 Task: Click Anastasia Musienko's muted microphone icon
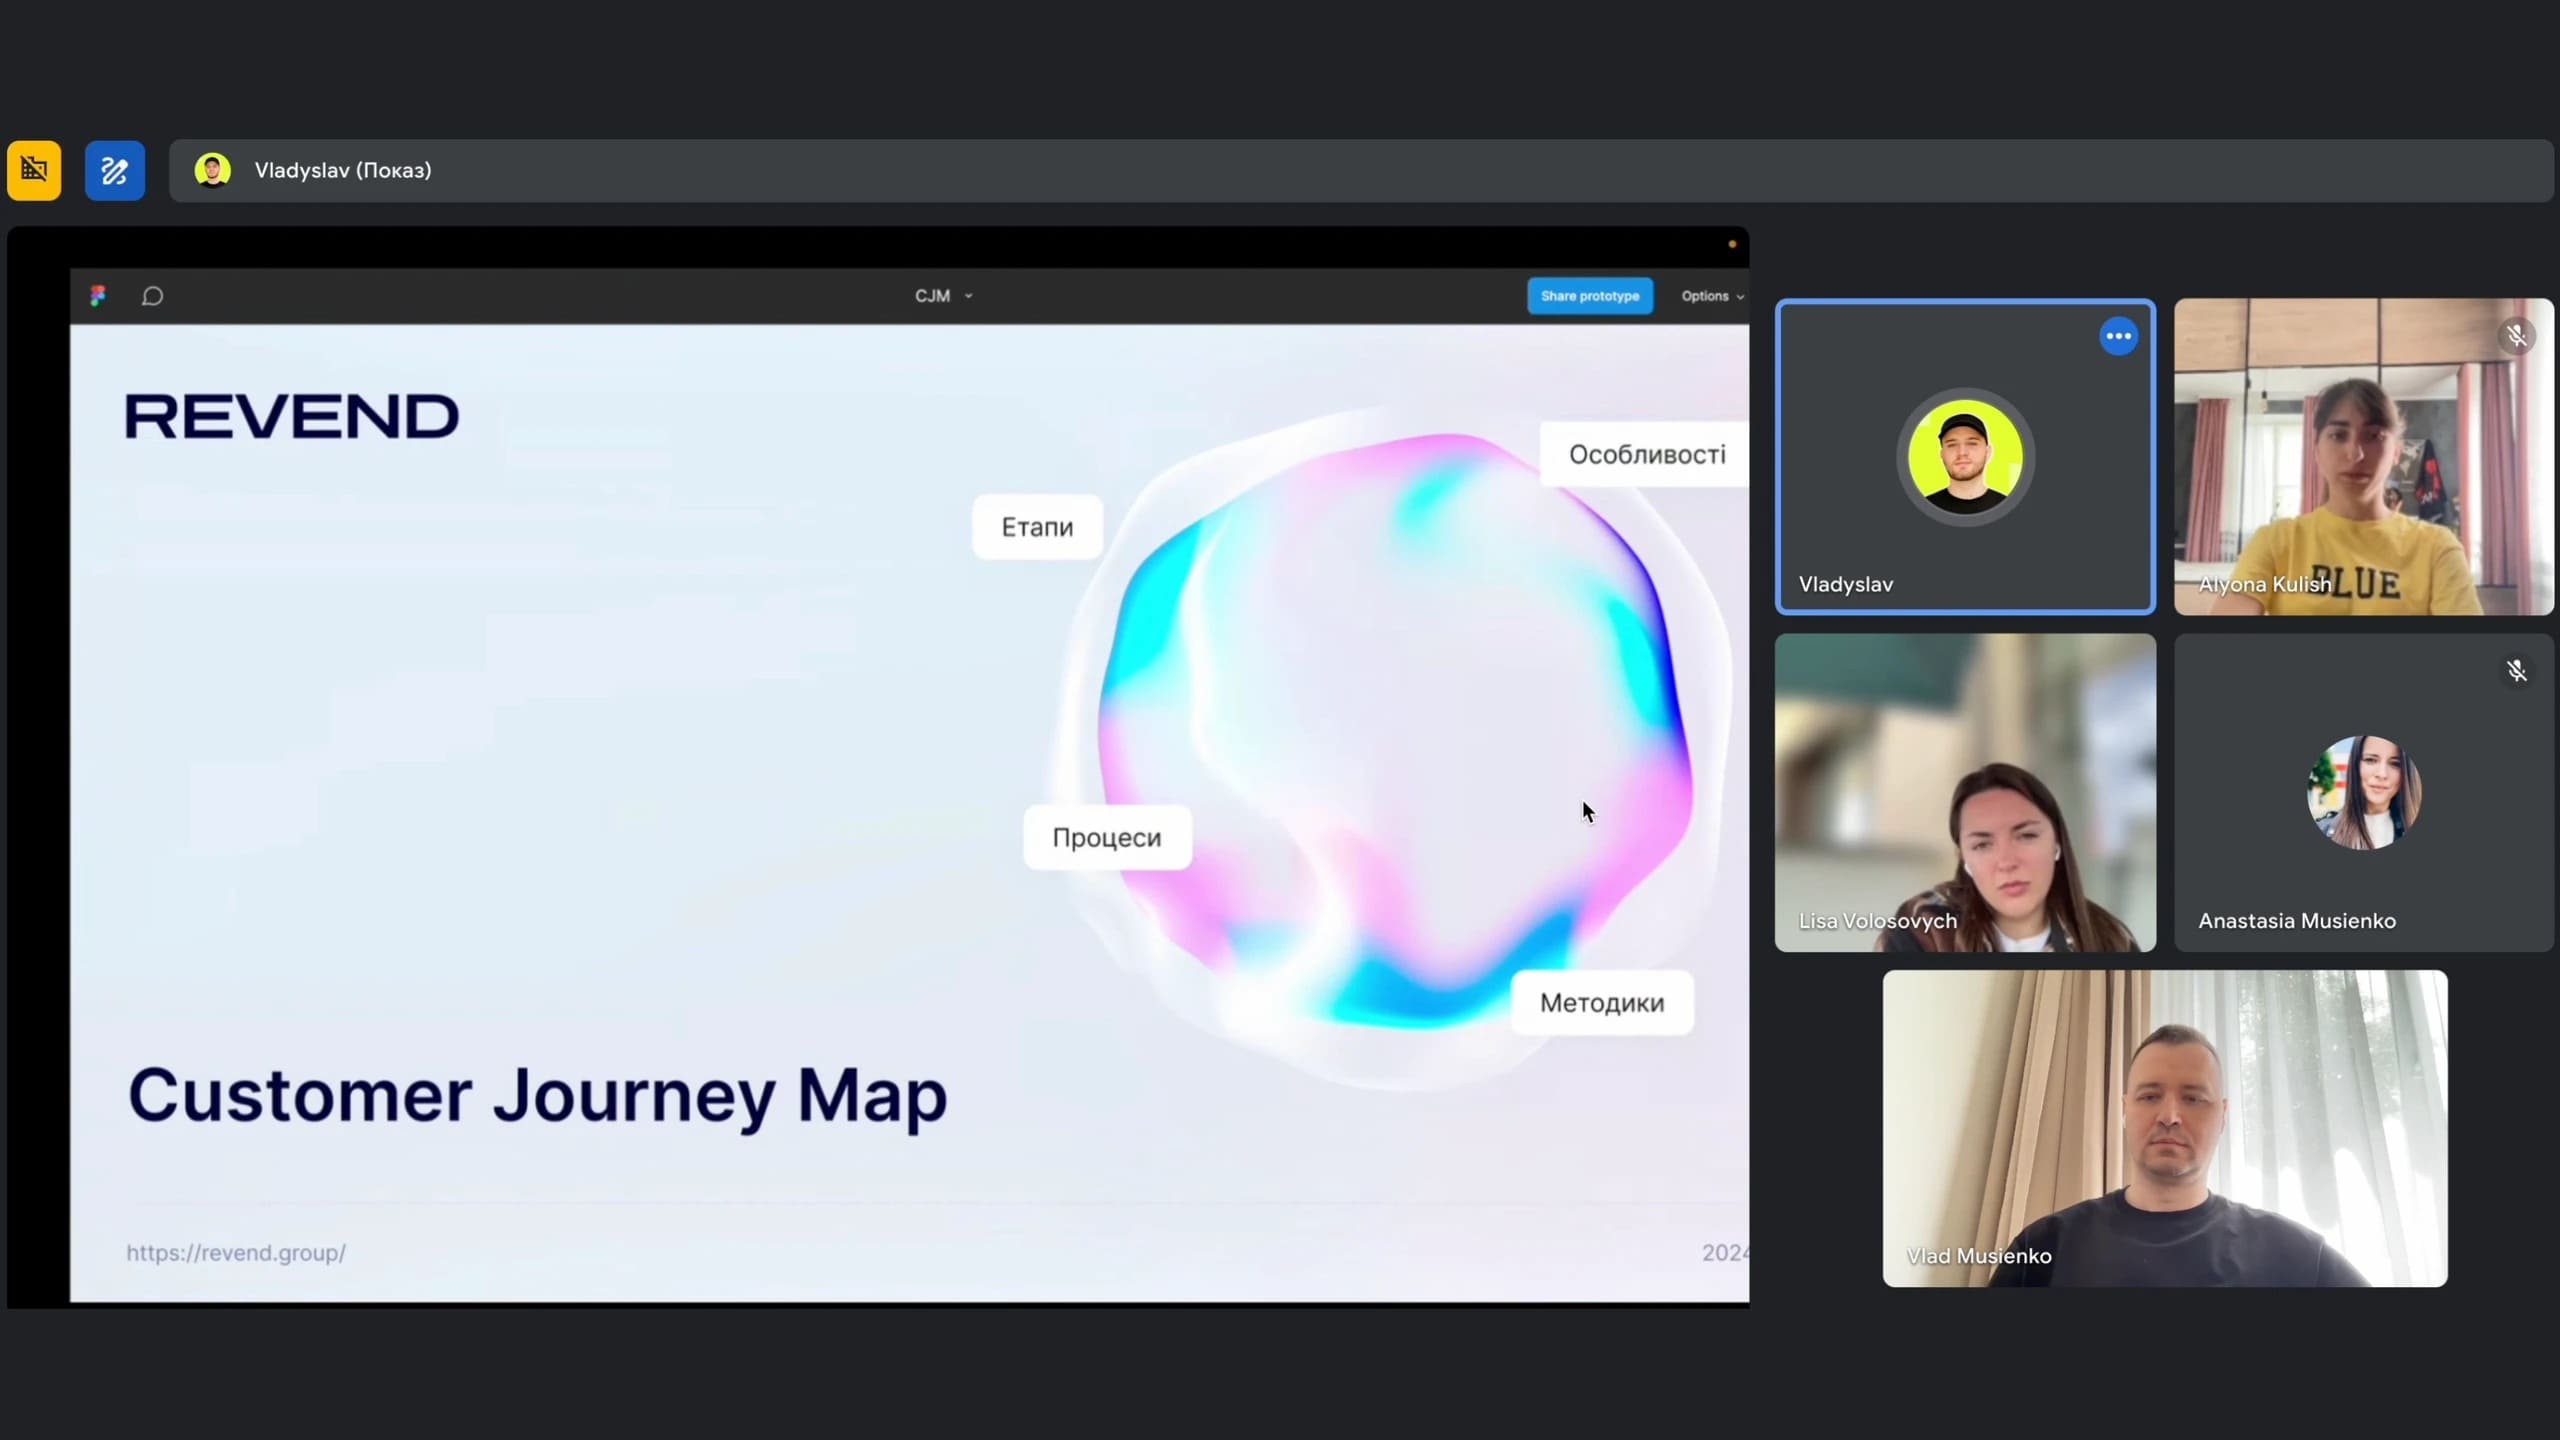click(2516, 671)
